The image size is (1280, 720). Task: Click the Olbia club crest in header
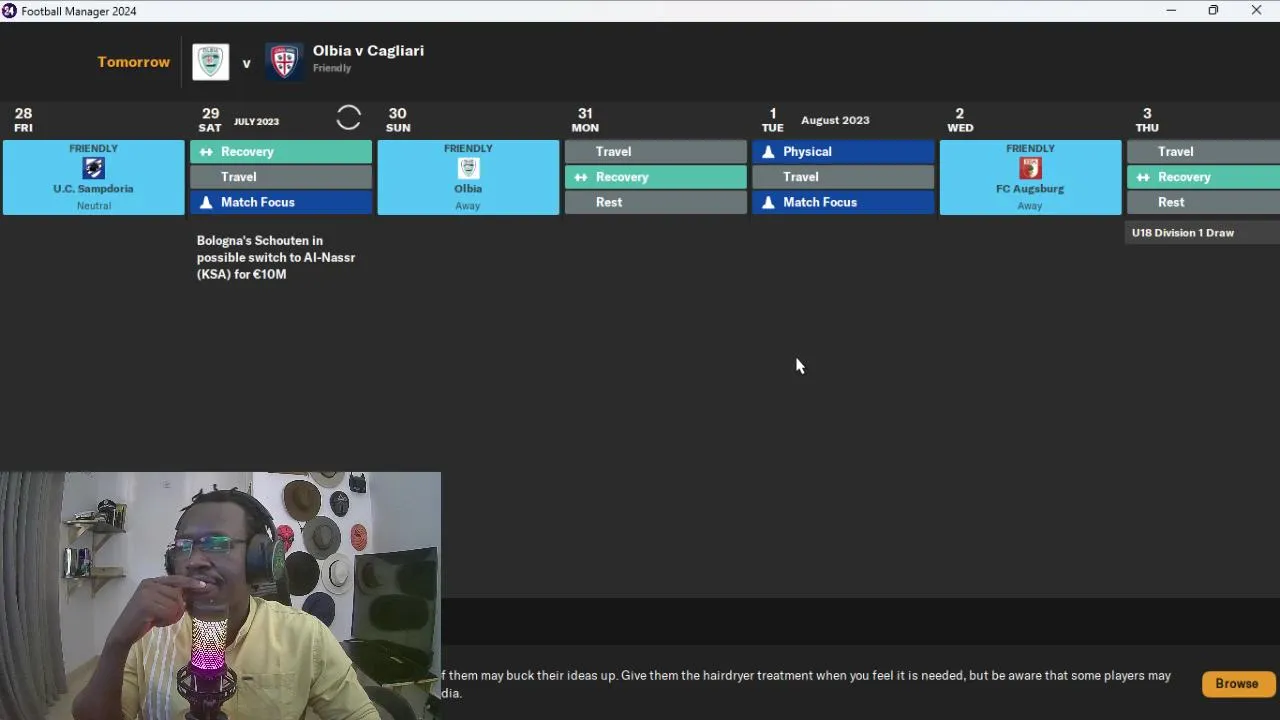pos(211,62)
